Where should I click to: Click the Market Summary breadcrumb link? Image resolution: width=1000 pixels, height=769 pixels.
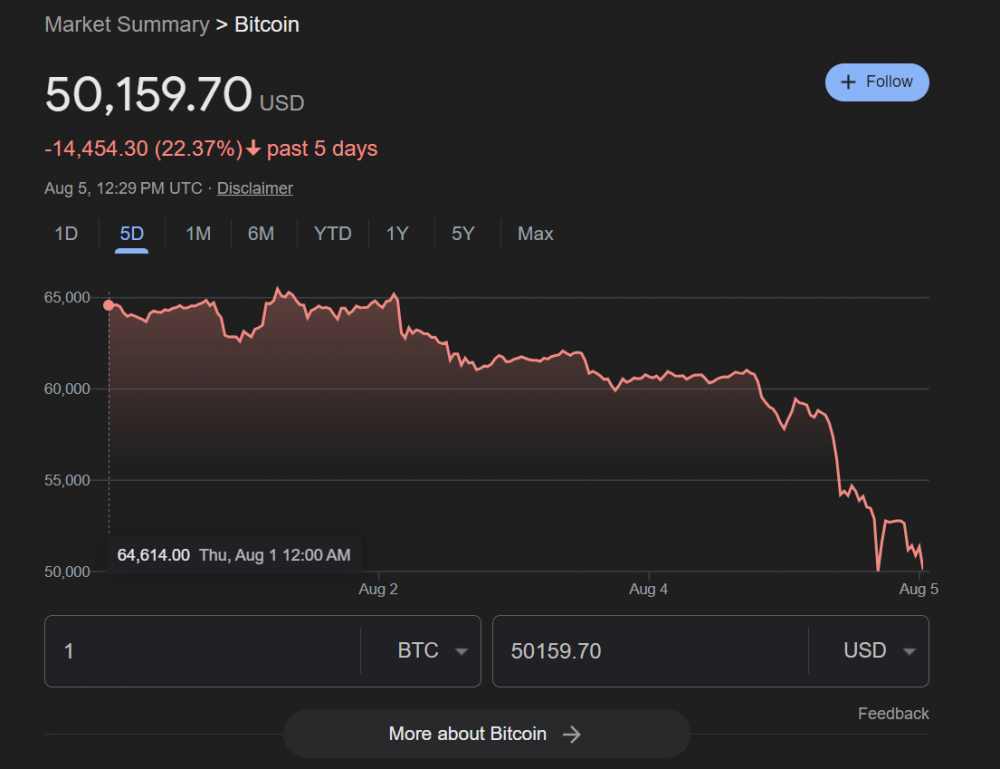(x=127, y=24)
